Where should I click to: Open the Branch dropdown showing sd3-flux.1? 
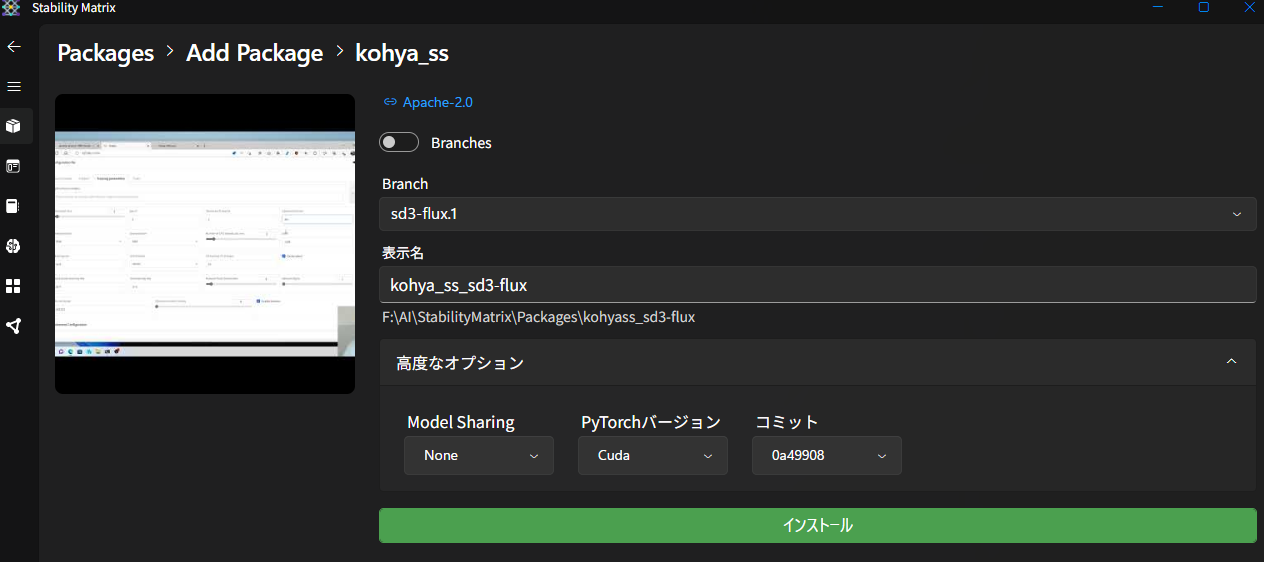tap(817, 214)
